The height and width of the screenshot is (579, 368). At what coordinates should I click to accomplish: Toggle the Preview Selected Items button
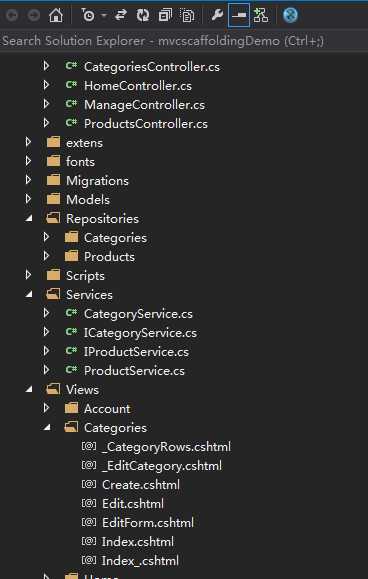point(239,16)
